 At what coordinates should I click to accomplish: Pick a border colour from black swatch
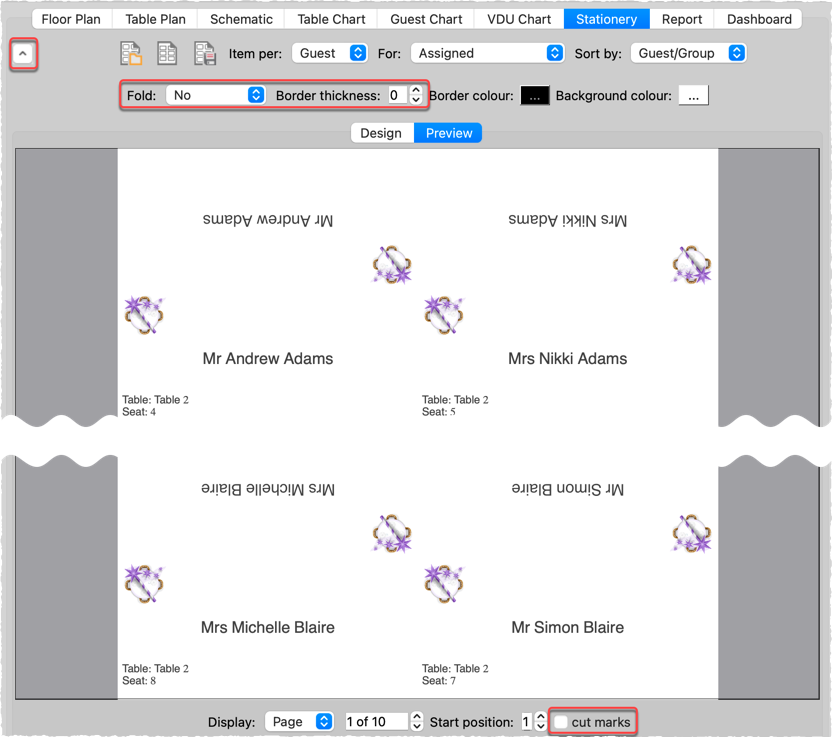[x=535, y=96]
